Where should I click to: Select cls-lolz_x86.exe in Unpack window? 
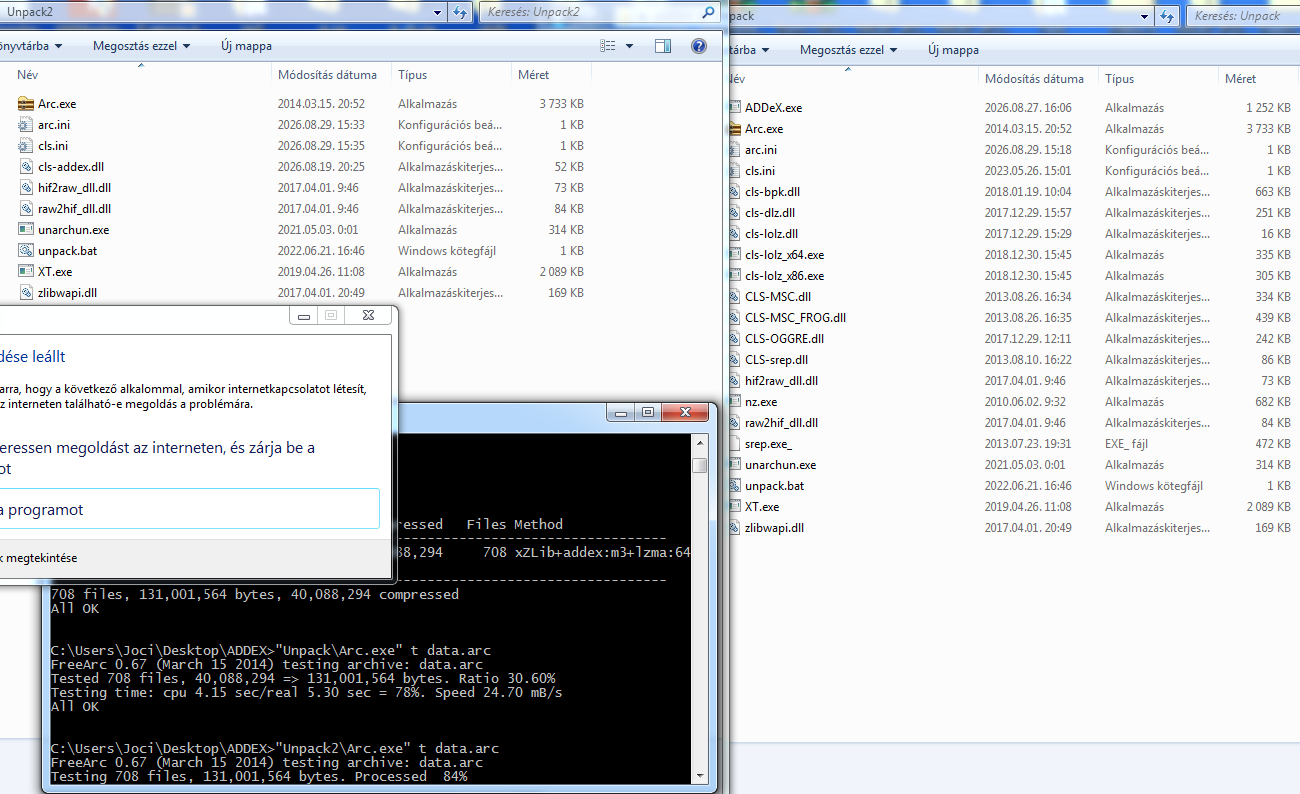point(784,276)
